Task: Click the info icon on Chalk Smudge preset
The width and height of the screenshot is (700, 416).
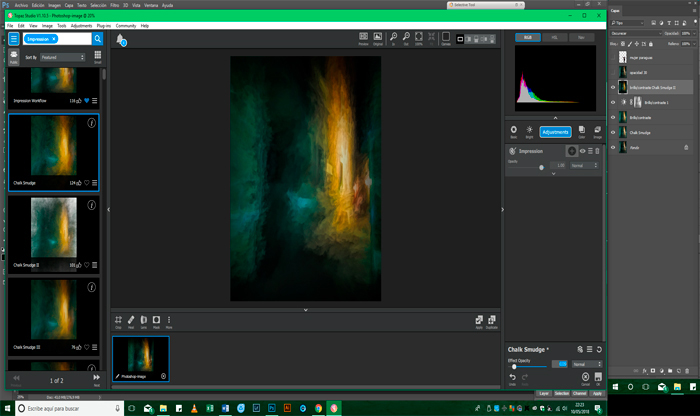Action: (x=92, y=124)
